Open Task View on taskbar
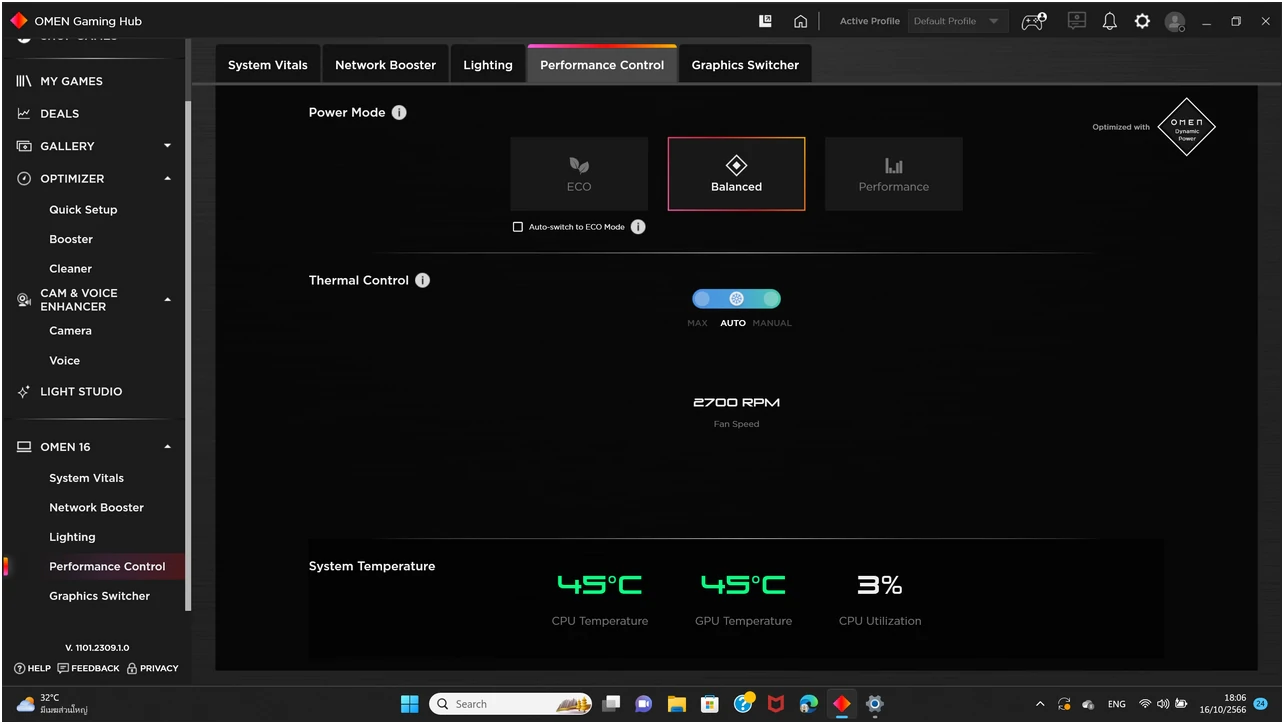1284x724 pixels. (611, 704)
